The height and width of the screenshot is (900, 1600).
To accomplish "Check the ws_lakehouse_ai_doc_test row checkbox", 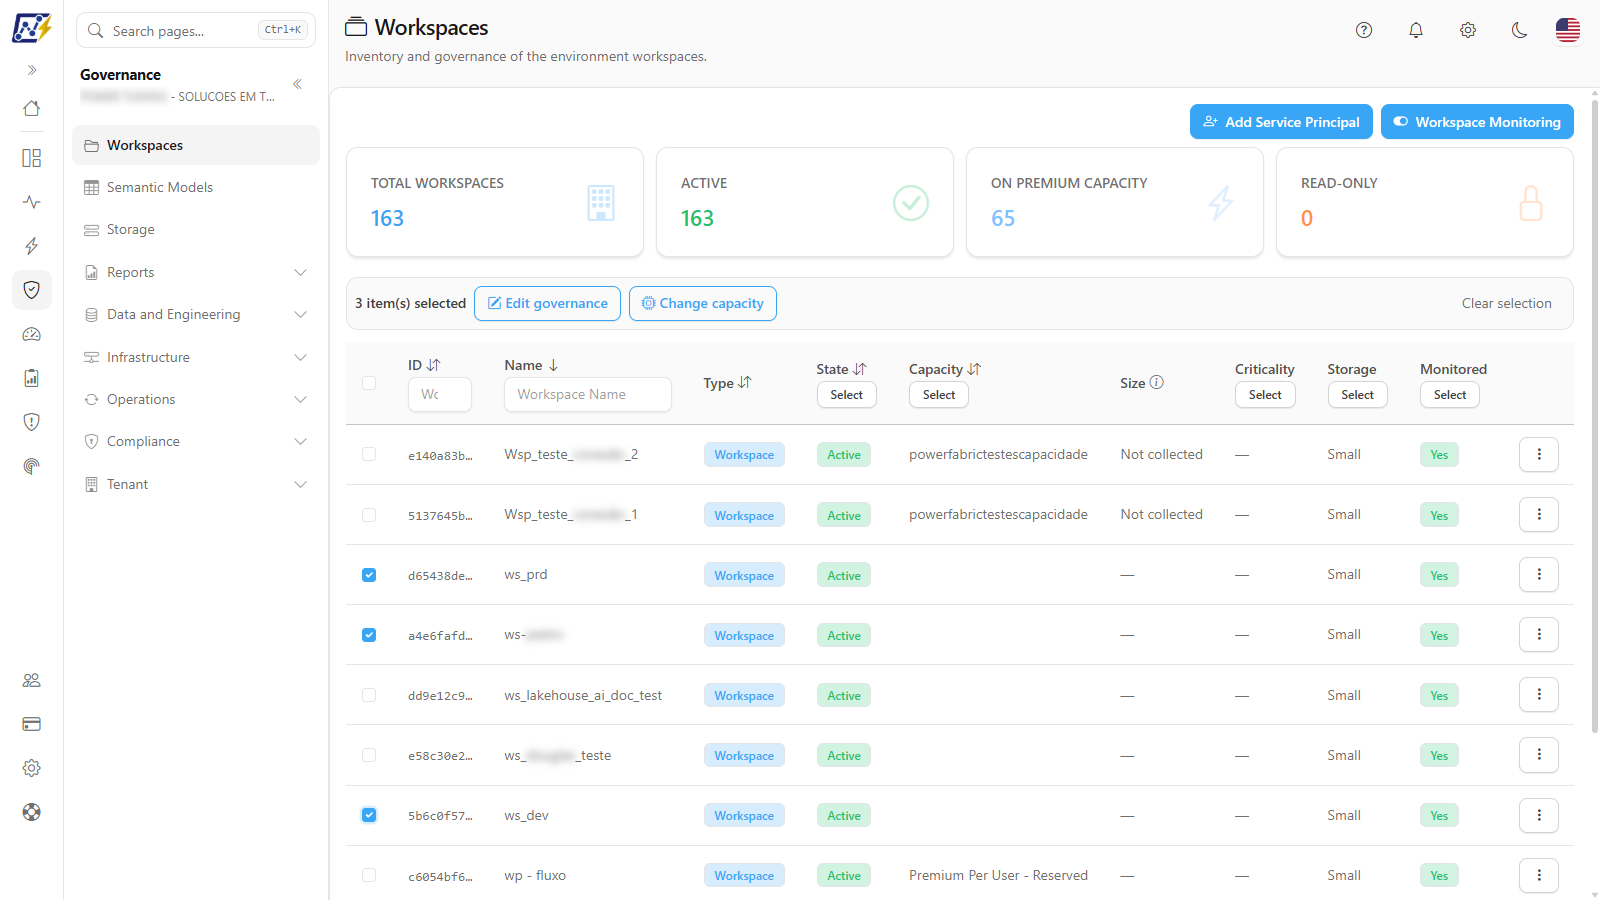I will point(369,695).
